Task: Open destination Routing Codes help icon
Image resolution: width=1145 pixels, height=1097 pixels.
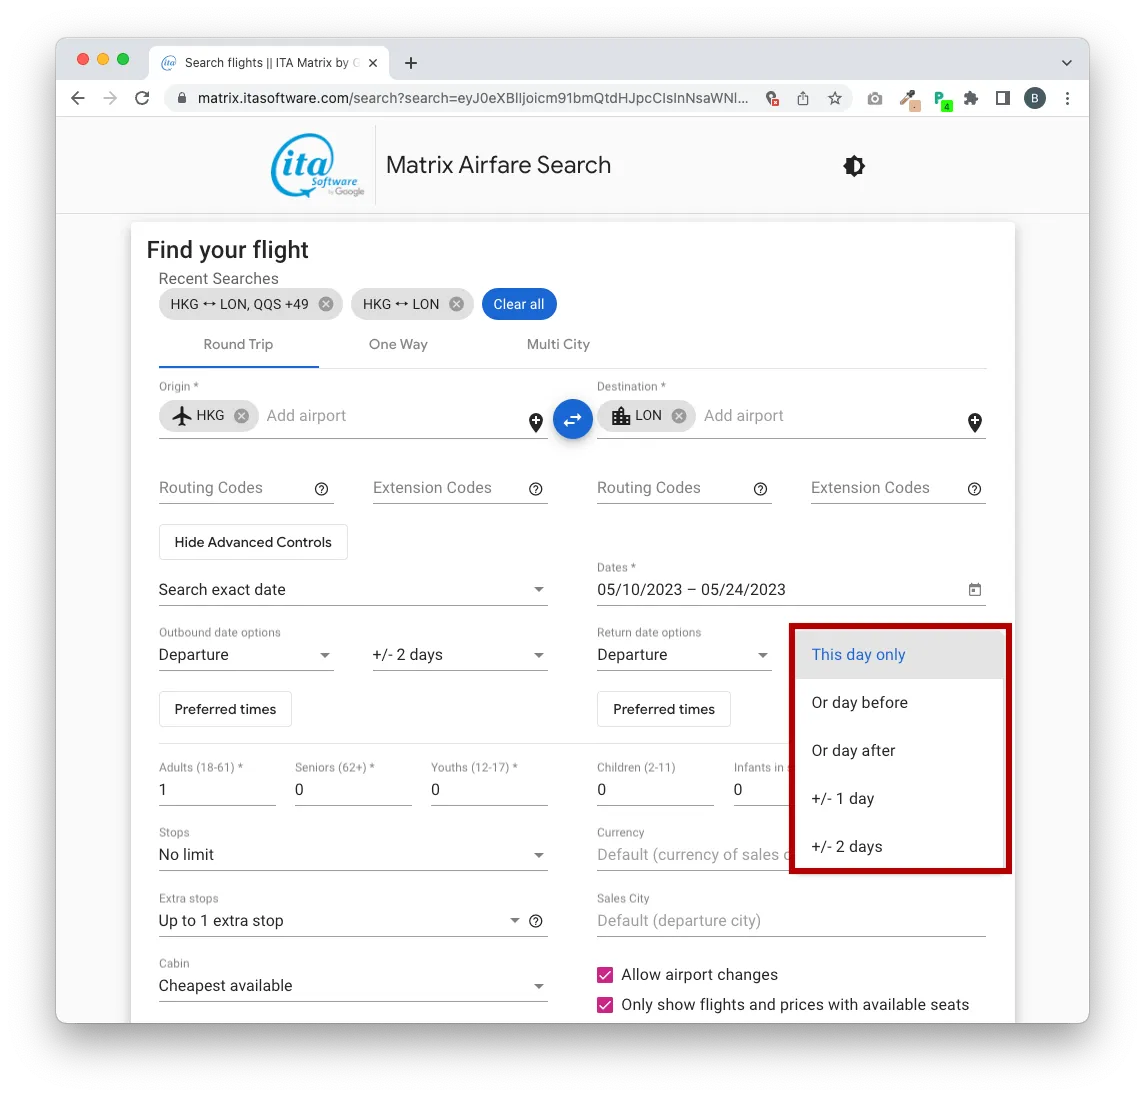Action: point(760,489)
